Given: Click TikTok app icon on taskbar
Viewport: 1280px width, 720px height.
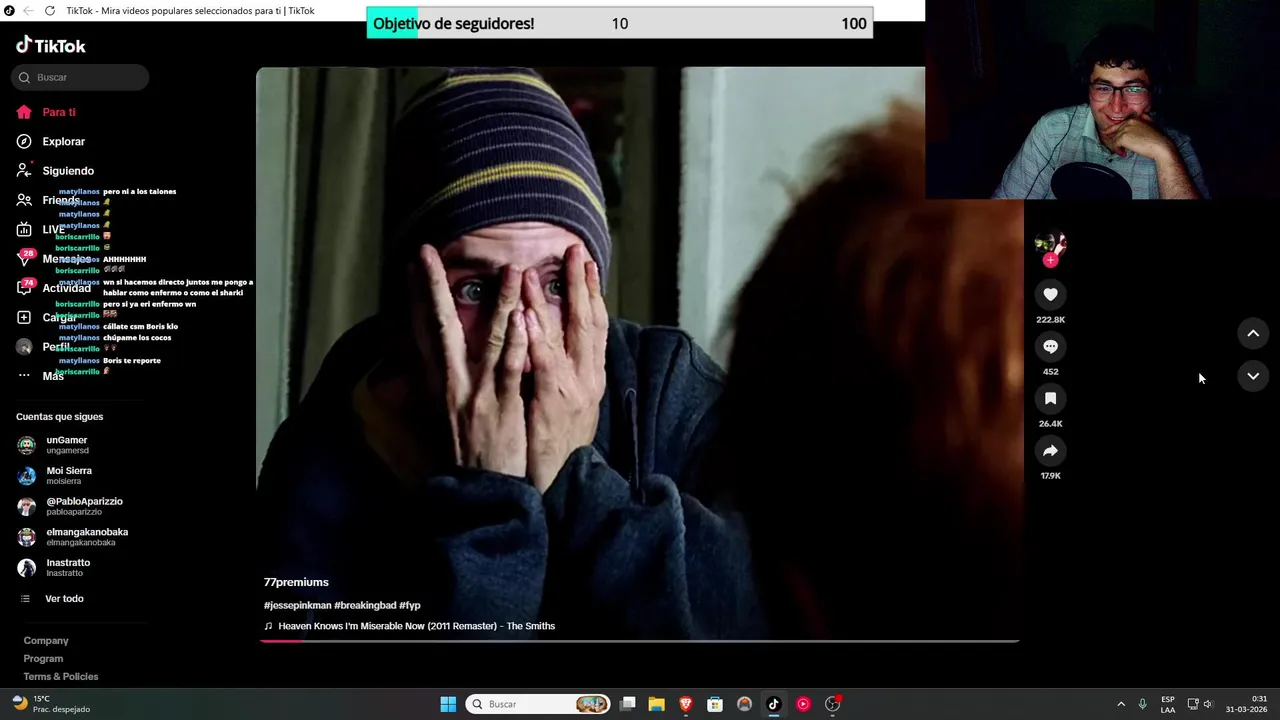Looking at the screenshot, I should point(773,704).
